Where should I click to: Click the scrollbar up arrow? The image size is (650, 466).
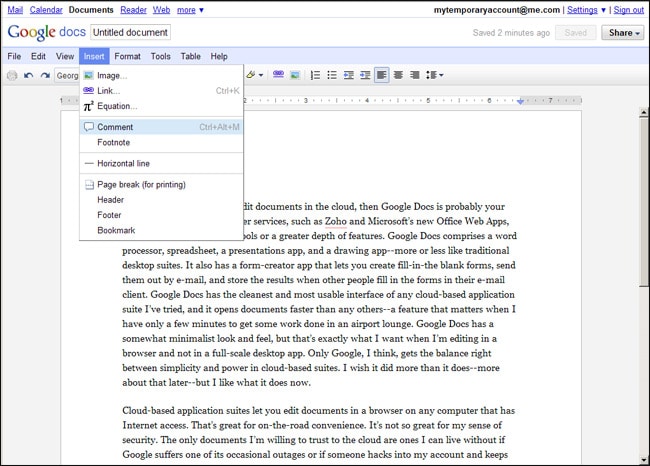pos(643,112)
